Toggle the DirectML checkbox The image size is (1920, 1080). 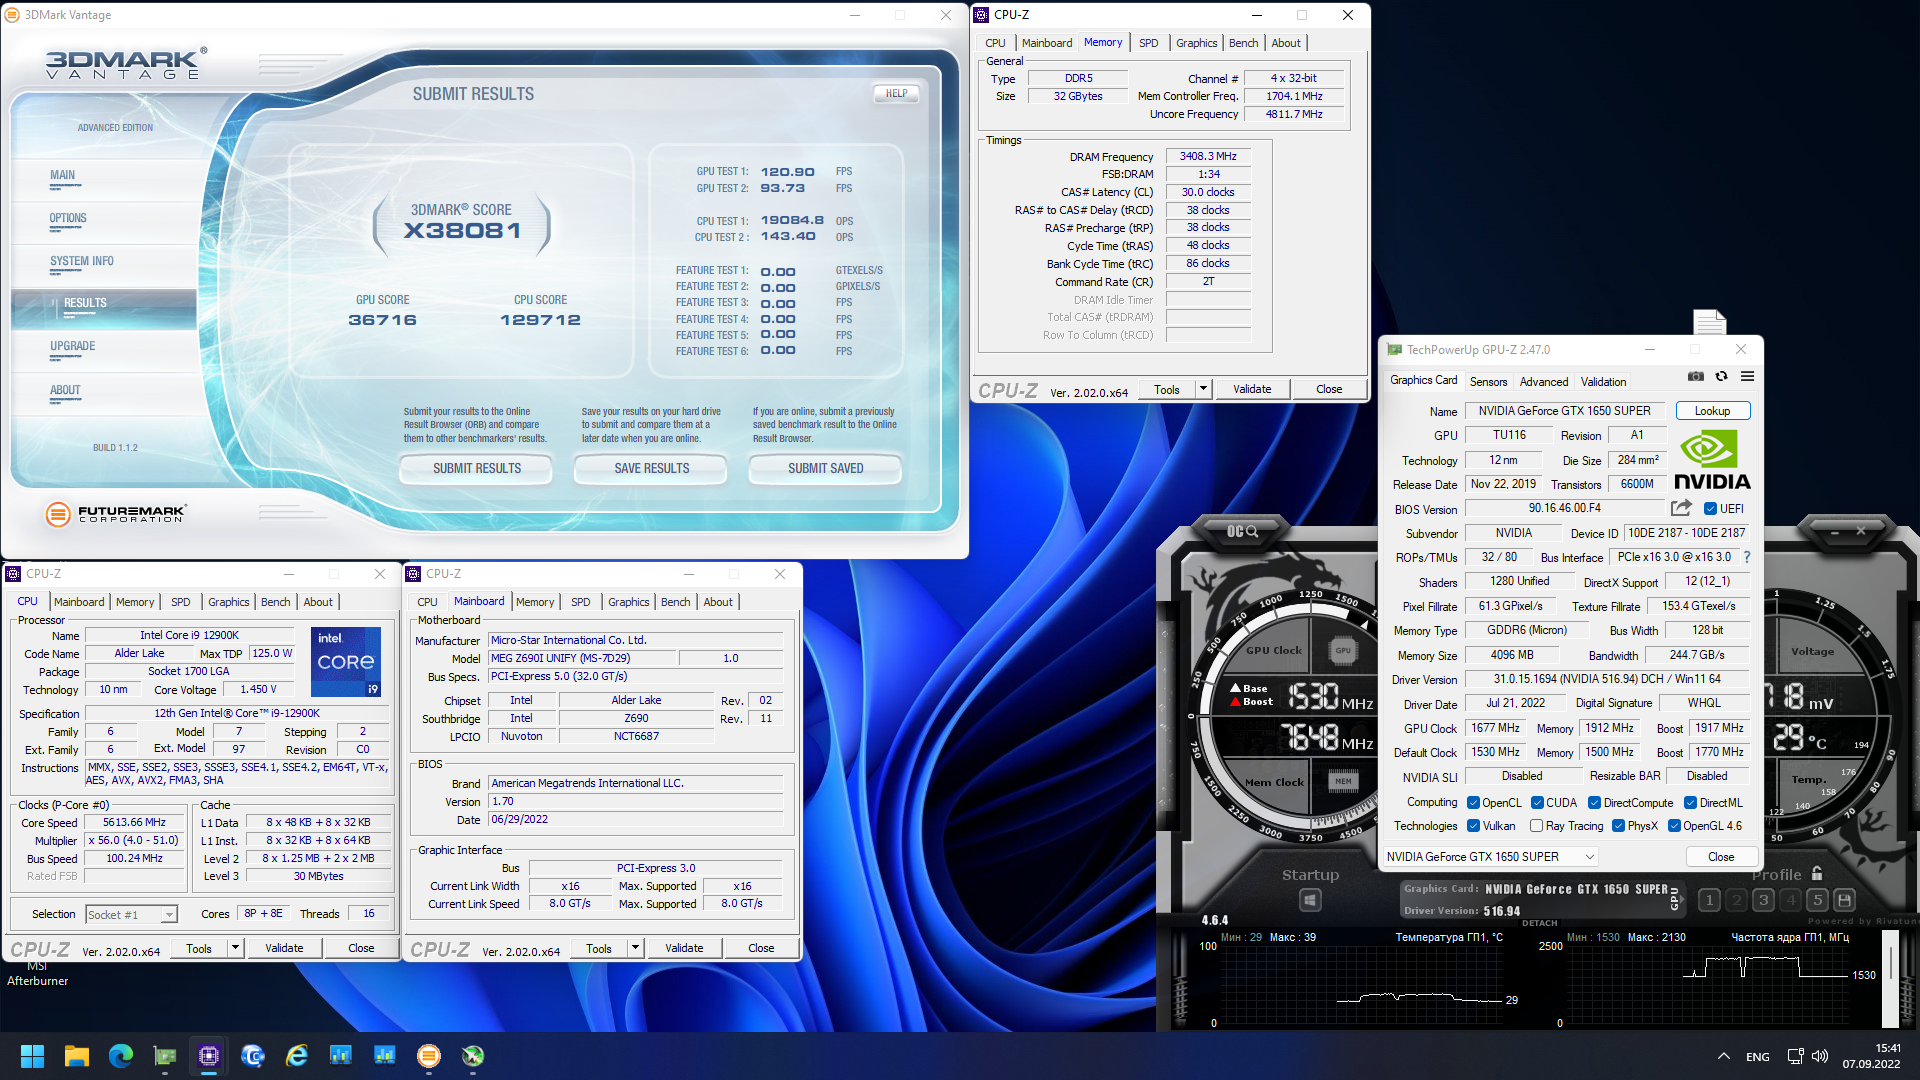coord(1690,803)
